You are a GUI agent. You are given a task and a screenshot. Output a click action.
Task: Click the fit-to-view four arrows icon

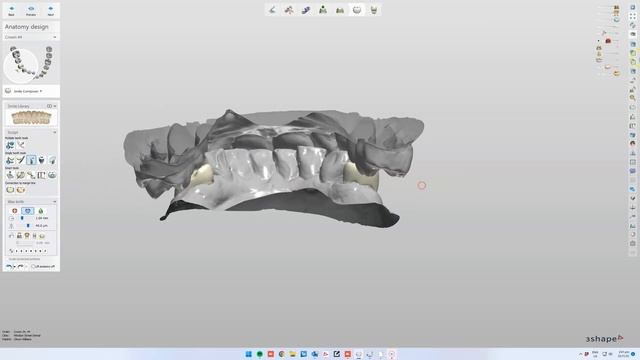pyautogui.click(x=633, y=17)
